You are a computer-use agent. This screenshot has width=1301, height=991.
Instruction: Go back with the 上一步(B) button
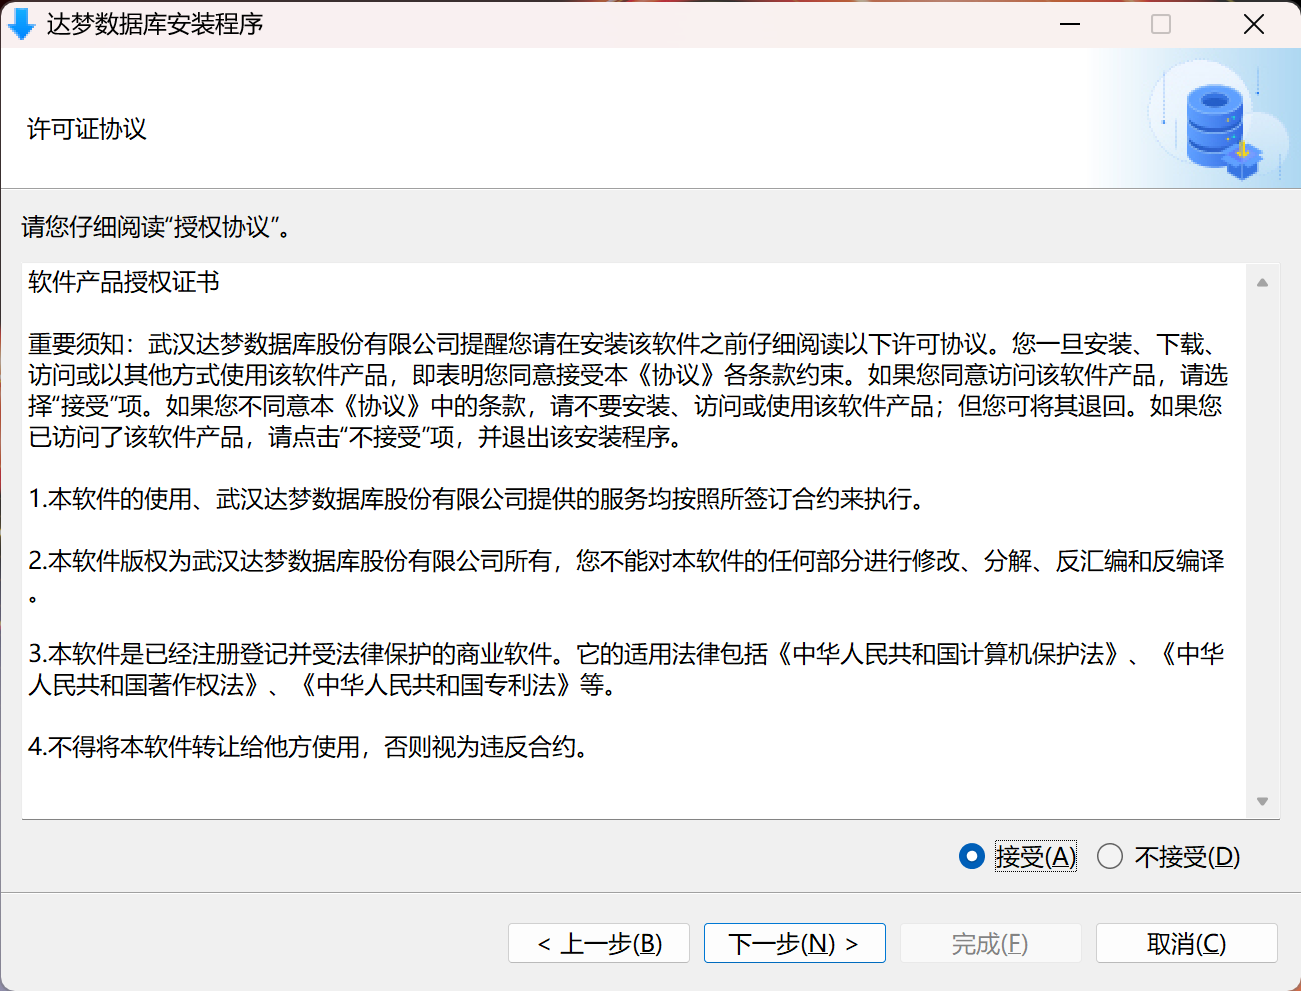599,943
